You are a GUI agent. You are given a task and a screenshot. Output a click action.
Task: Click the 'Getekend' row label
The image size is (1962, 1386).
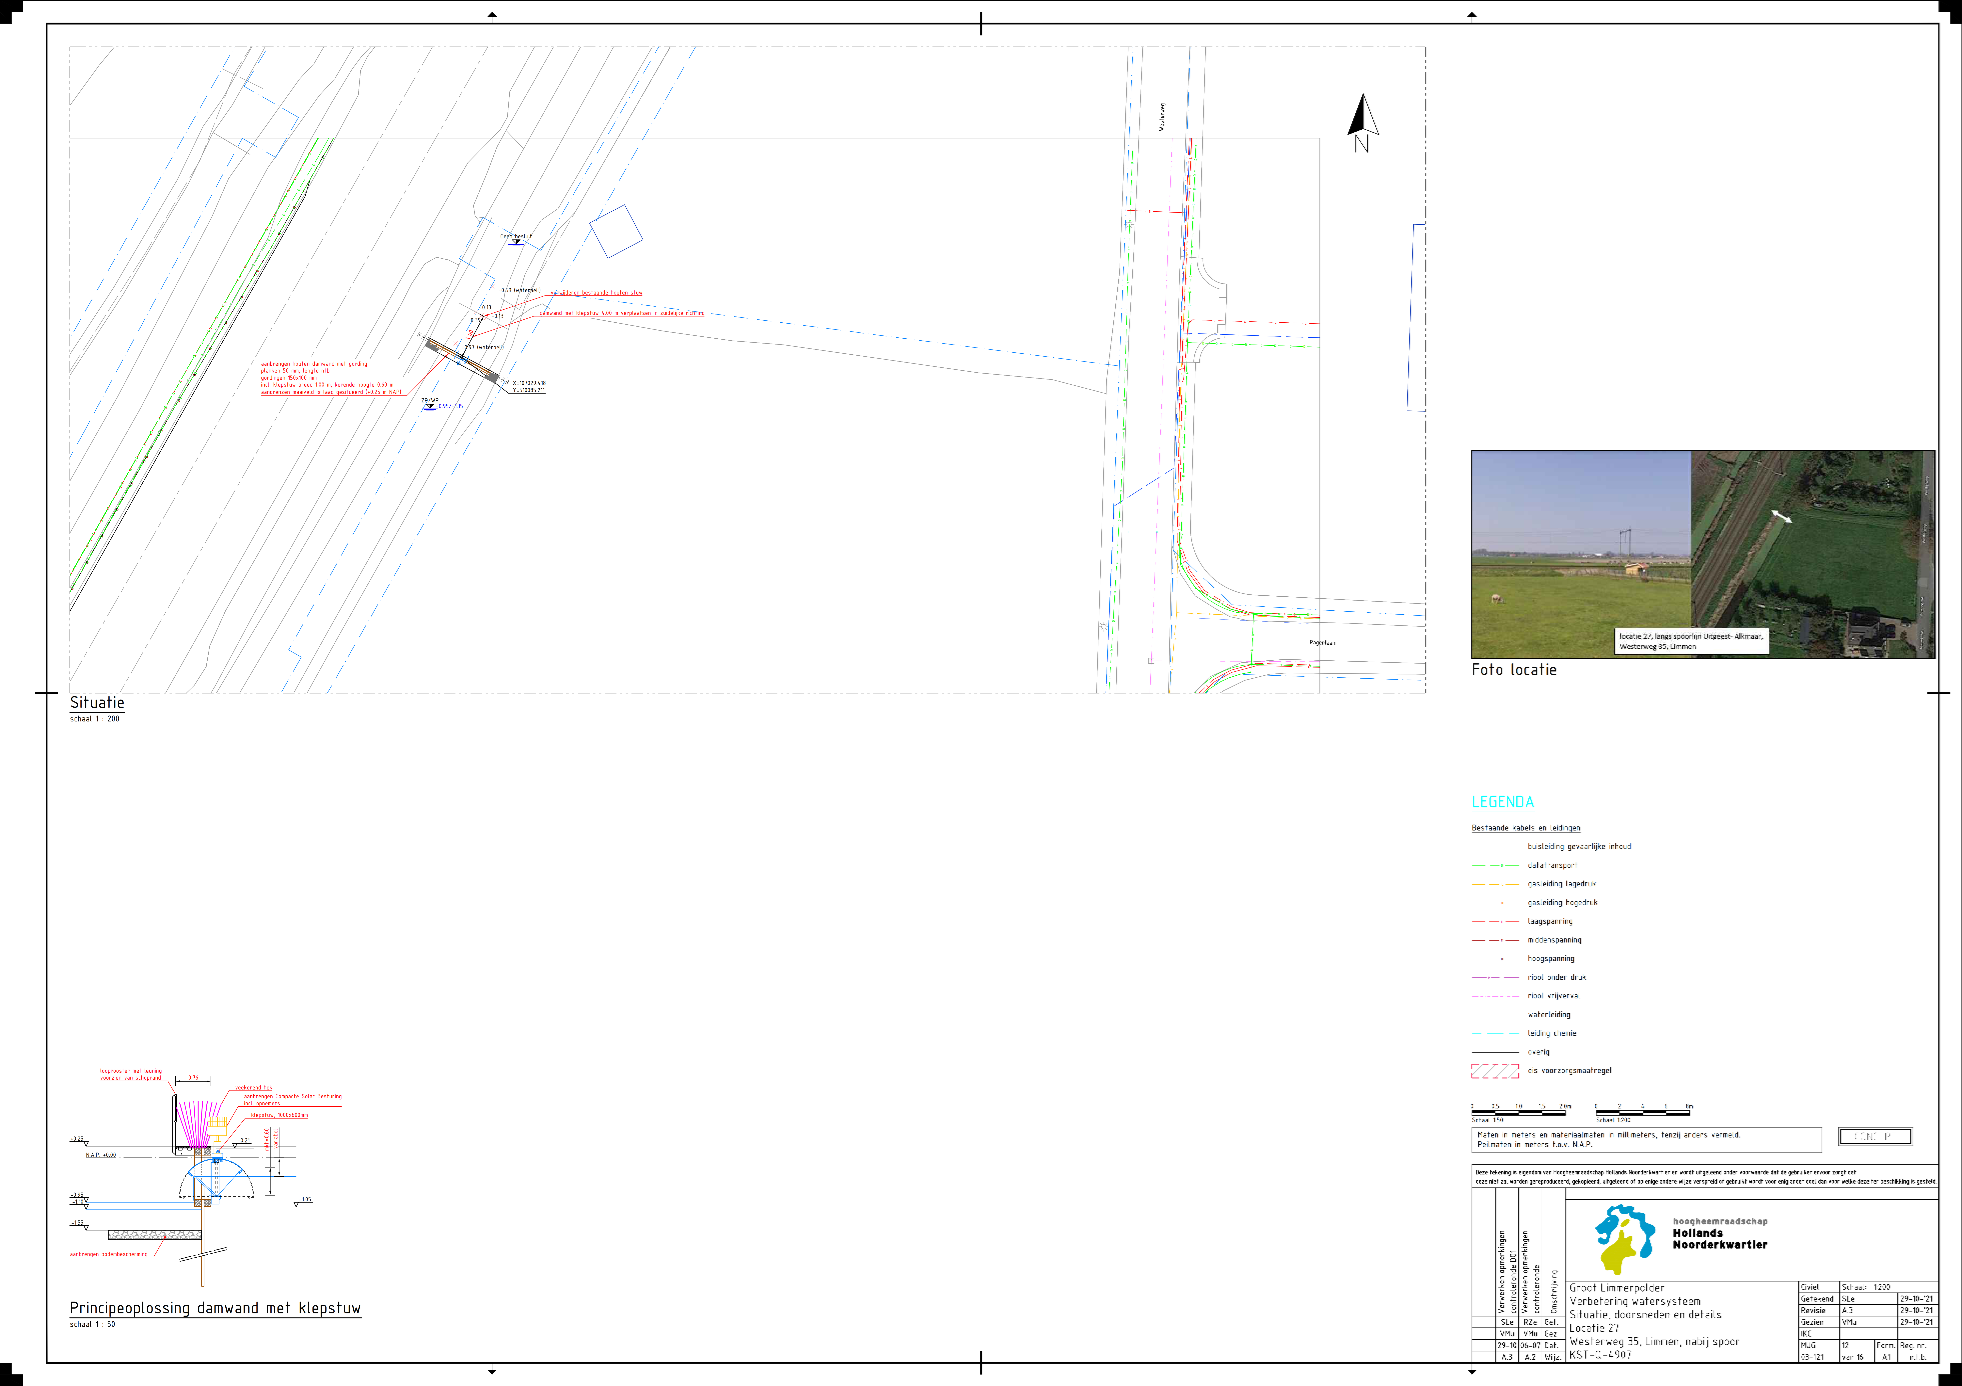[x=1817, y=1299]
